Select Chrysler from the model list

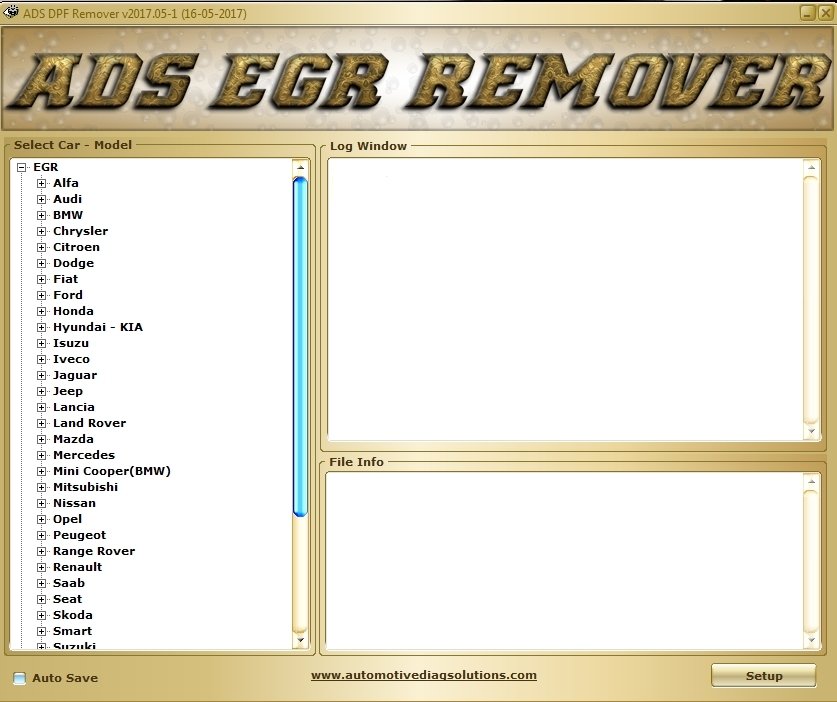(80, 231)
